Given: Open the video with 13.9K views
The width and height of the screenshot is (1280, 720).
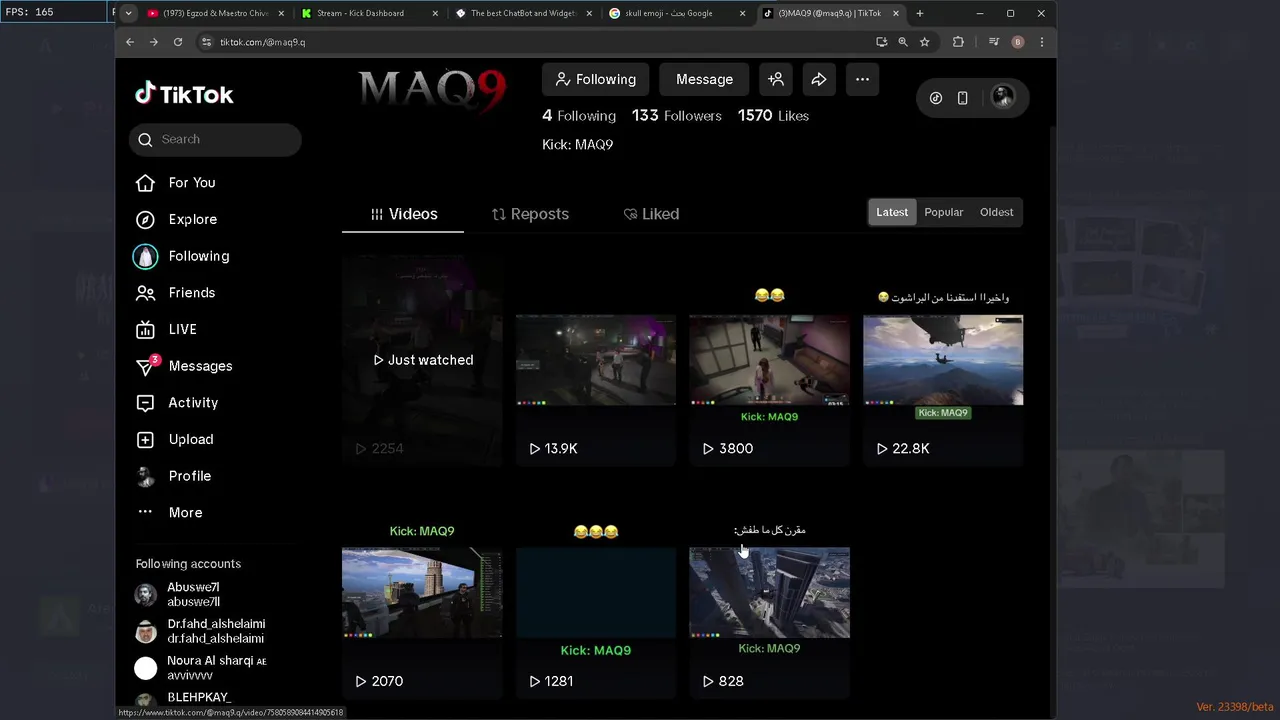Looking at the screenshot, I should 596,360.
